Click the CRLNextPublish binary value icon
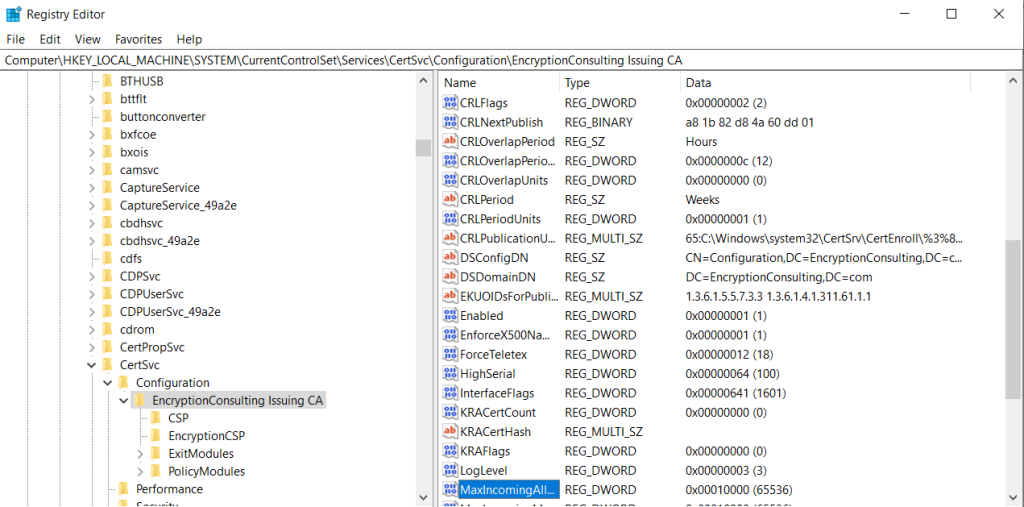The width and height of the screenshot is (1024, 507). [x=450, y=122]
